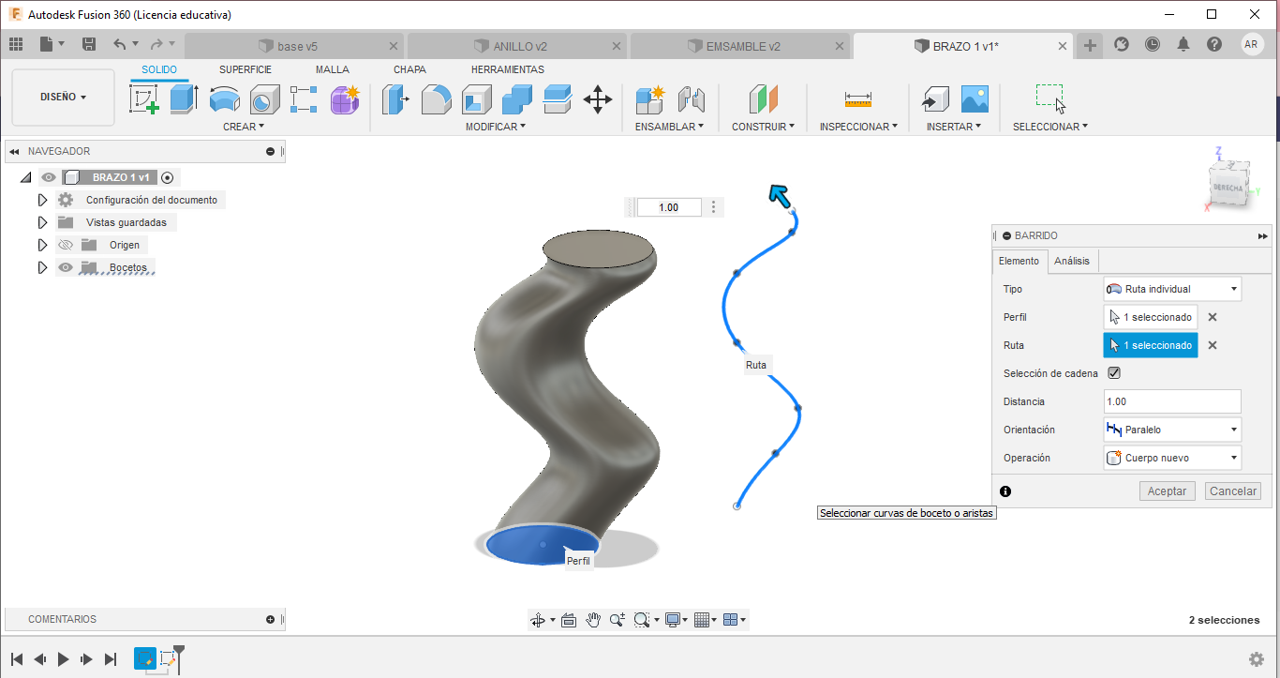Screen dimensions: 1280x678
Task: Select the Shell tool
Action: coord(476,99)
